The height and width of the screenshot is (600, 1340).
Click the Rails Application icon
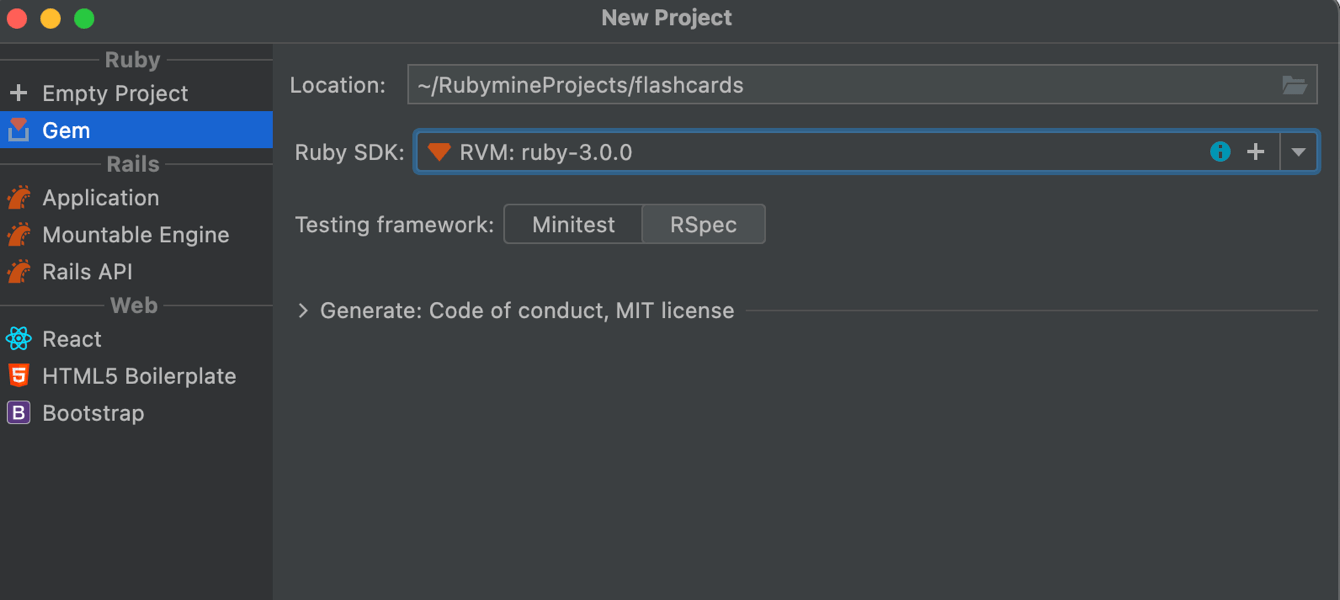click(x=19, y=198)
